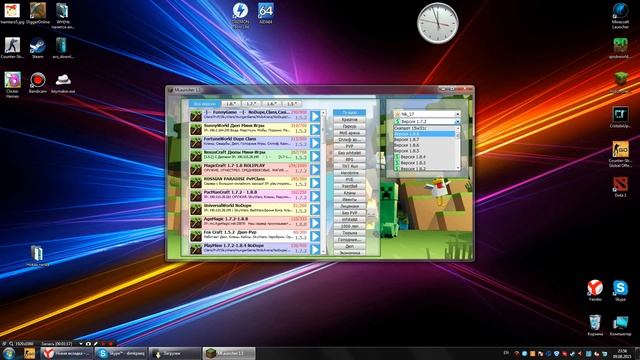Launch FortuneWorld Dupe Clans via play arrow
Screen dimensions: 640x360
click(315, 143)
